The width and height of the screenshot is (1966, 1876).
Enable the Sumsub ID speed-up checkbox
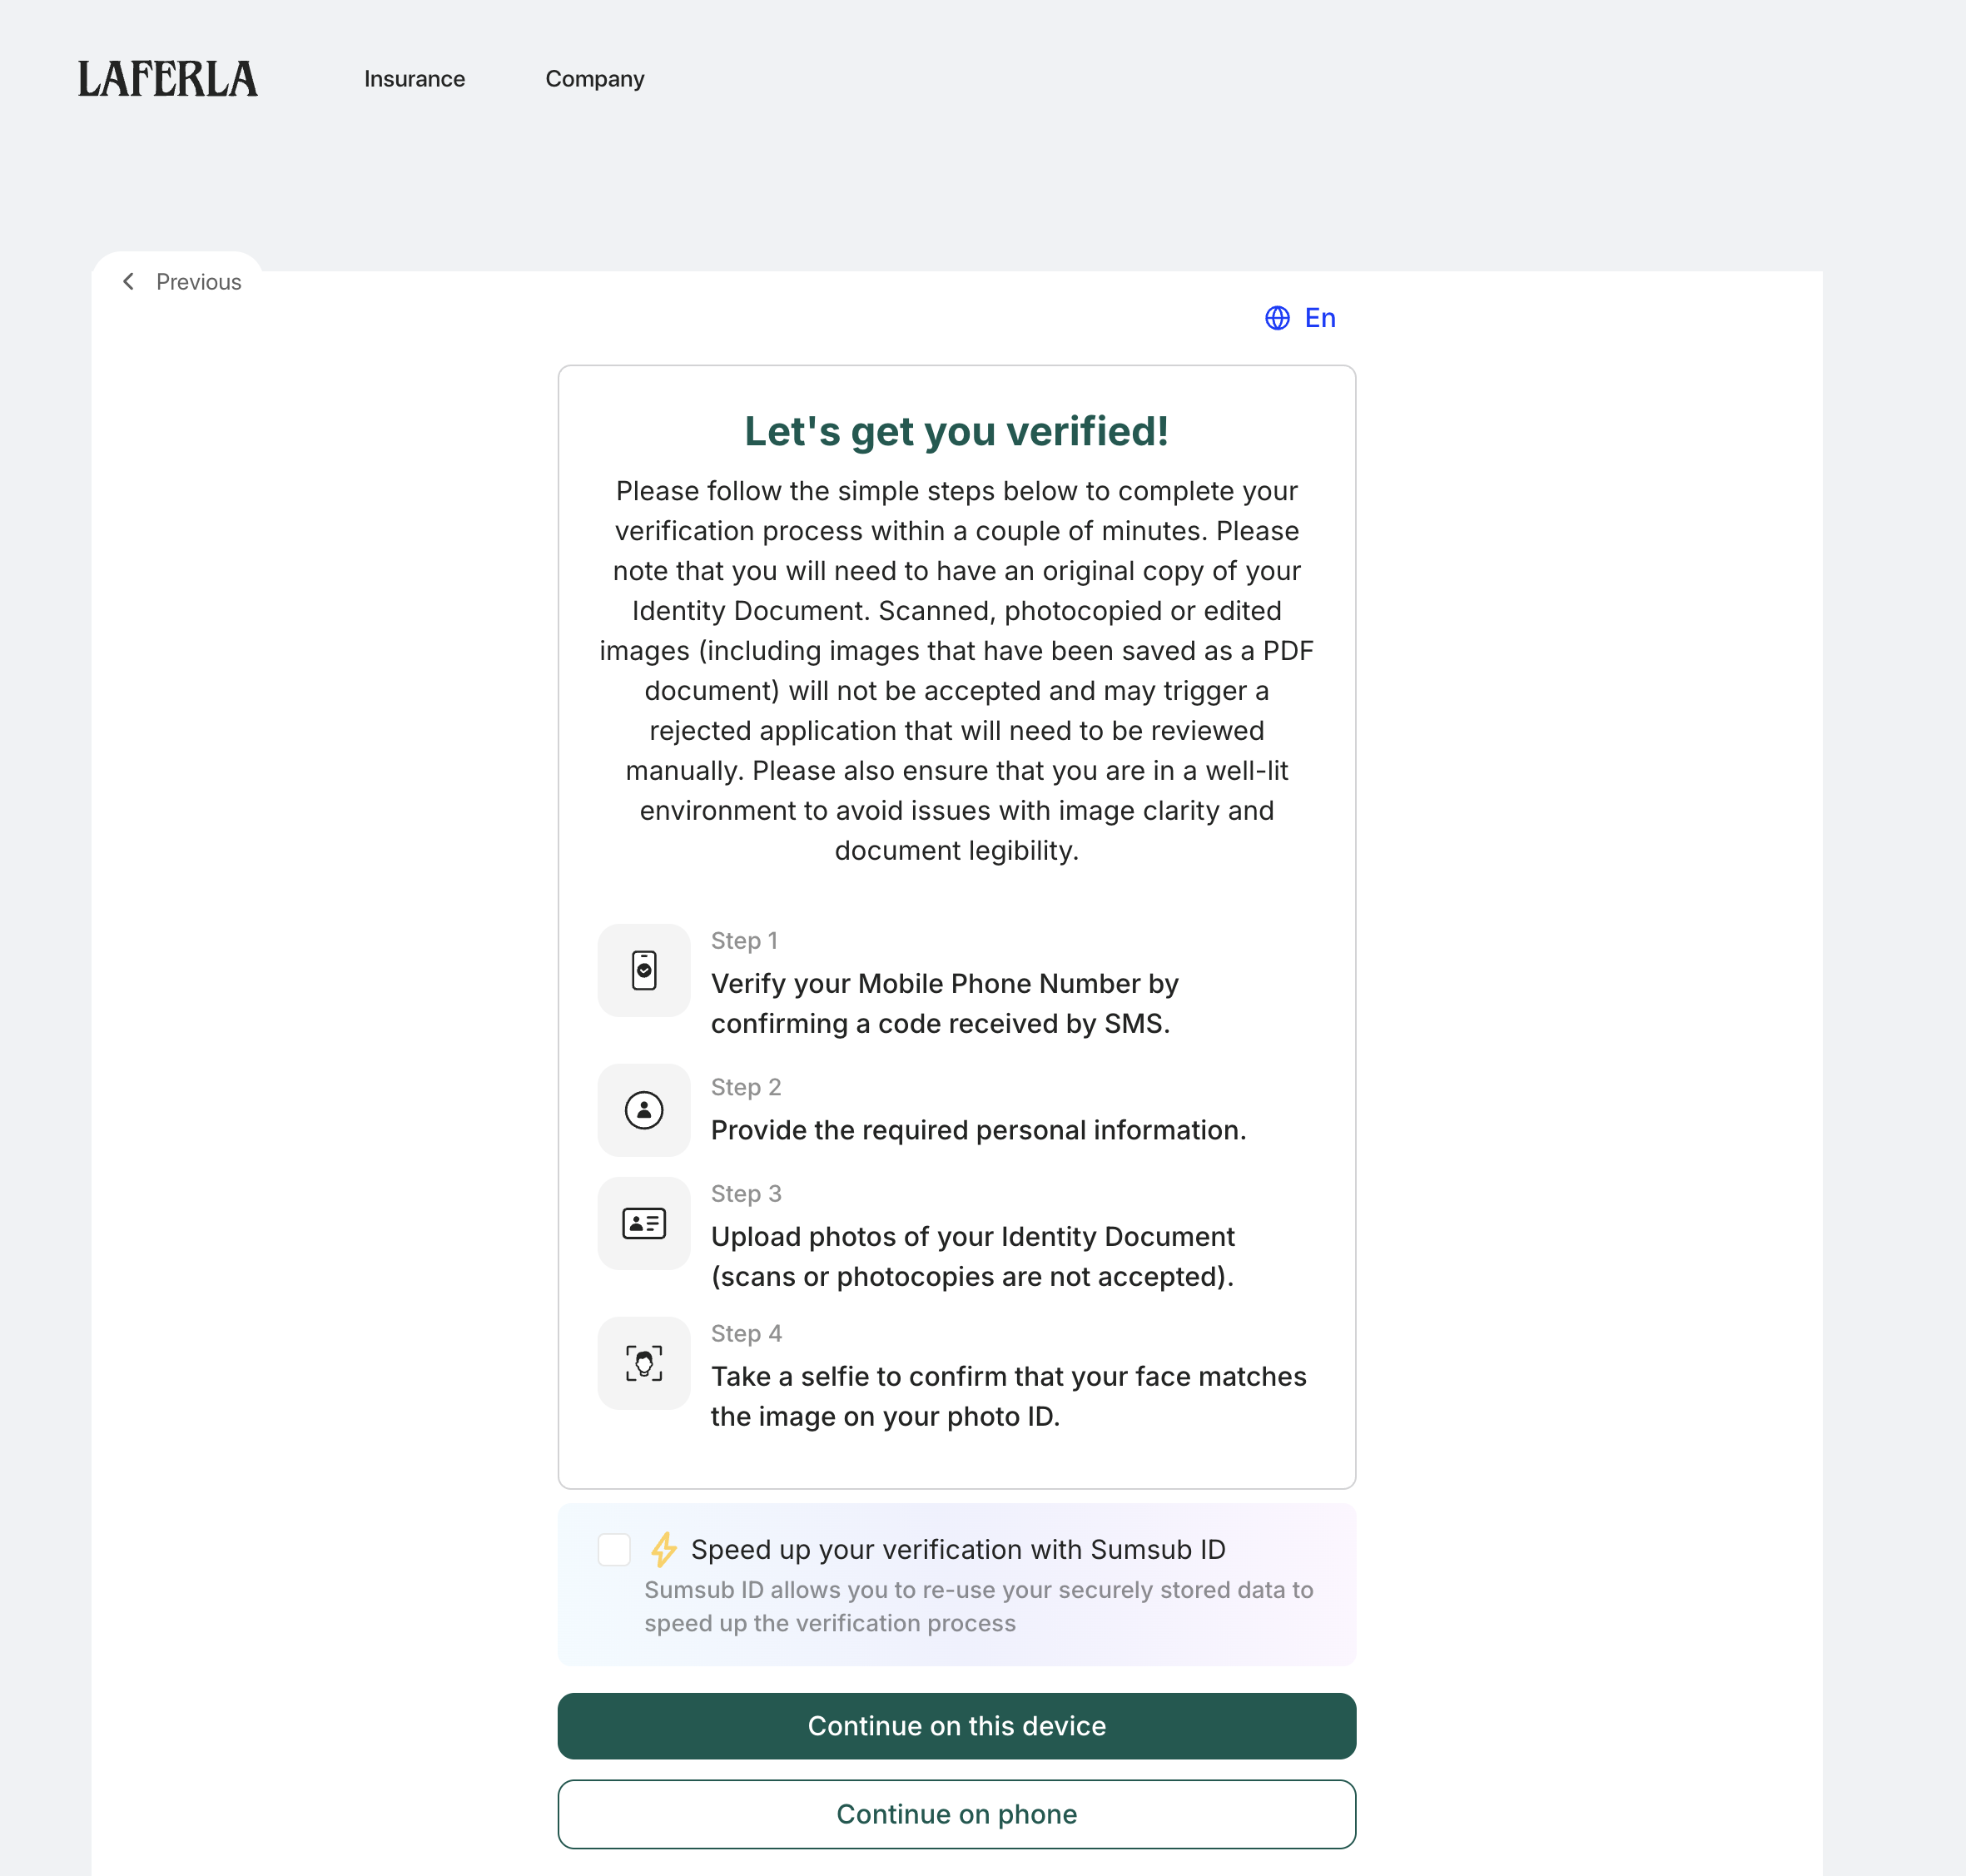[x=614, y=1549]
